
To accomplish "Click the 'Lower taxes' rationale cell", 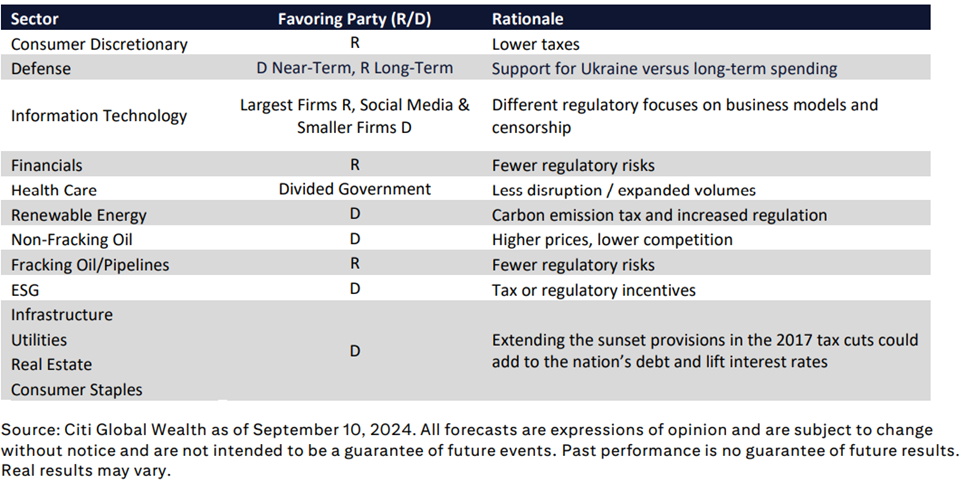I will click(x=535, y=45).
